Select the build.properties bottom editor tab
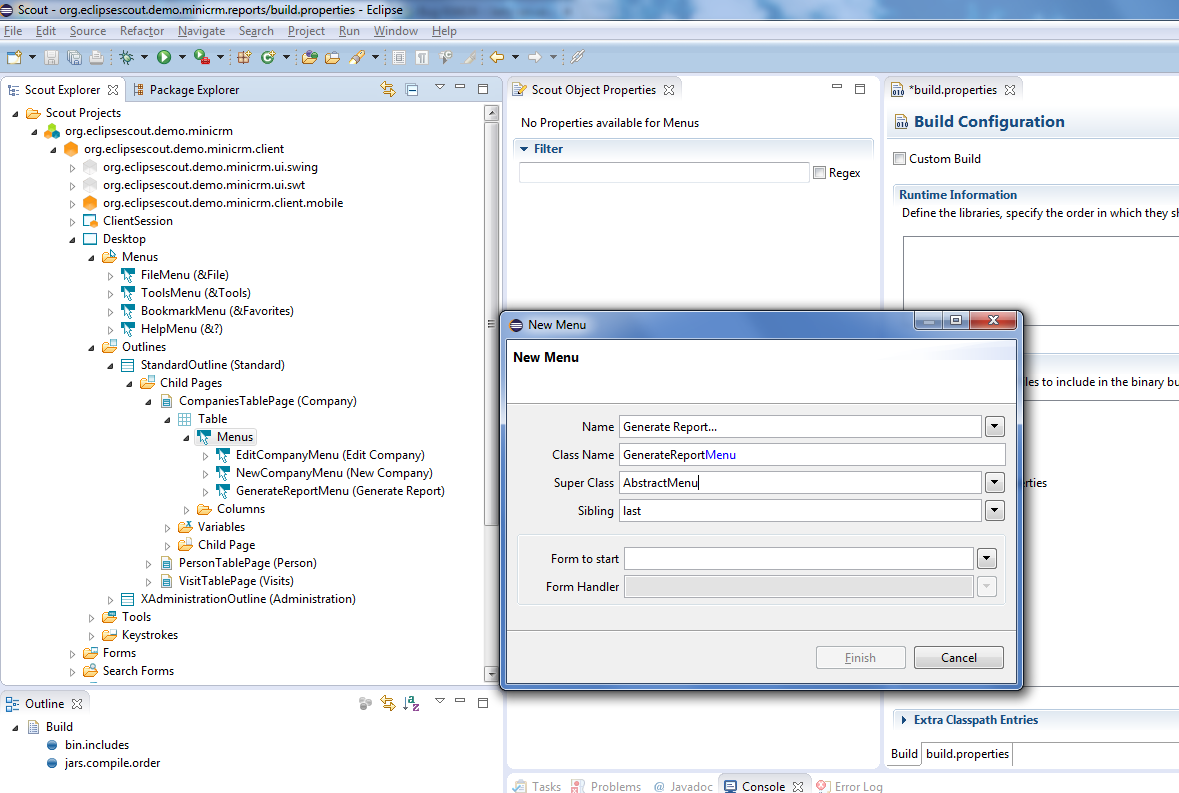 [x=967, y=754]
